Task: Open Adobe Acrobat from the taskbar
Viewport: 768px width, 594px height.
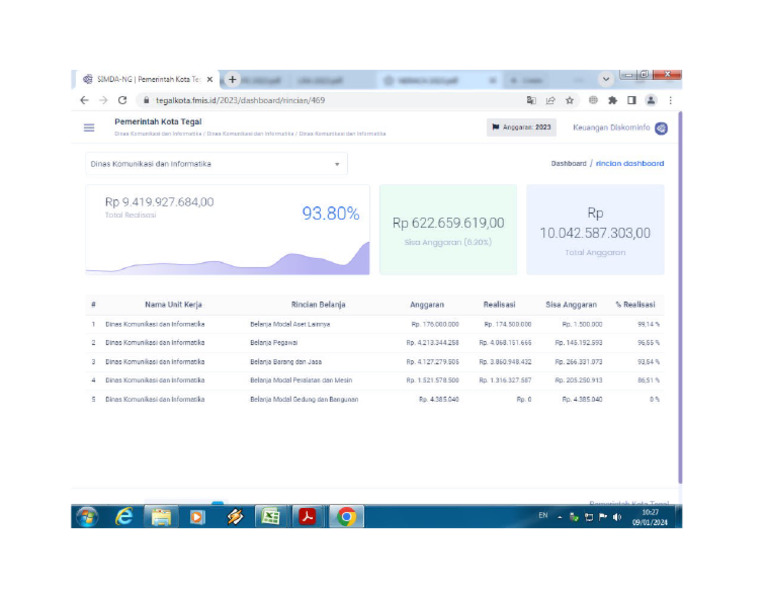Action: coord(309,516)
